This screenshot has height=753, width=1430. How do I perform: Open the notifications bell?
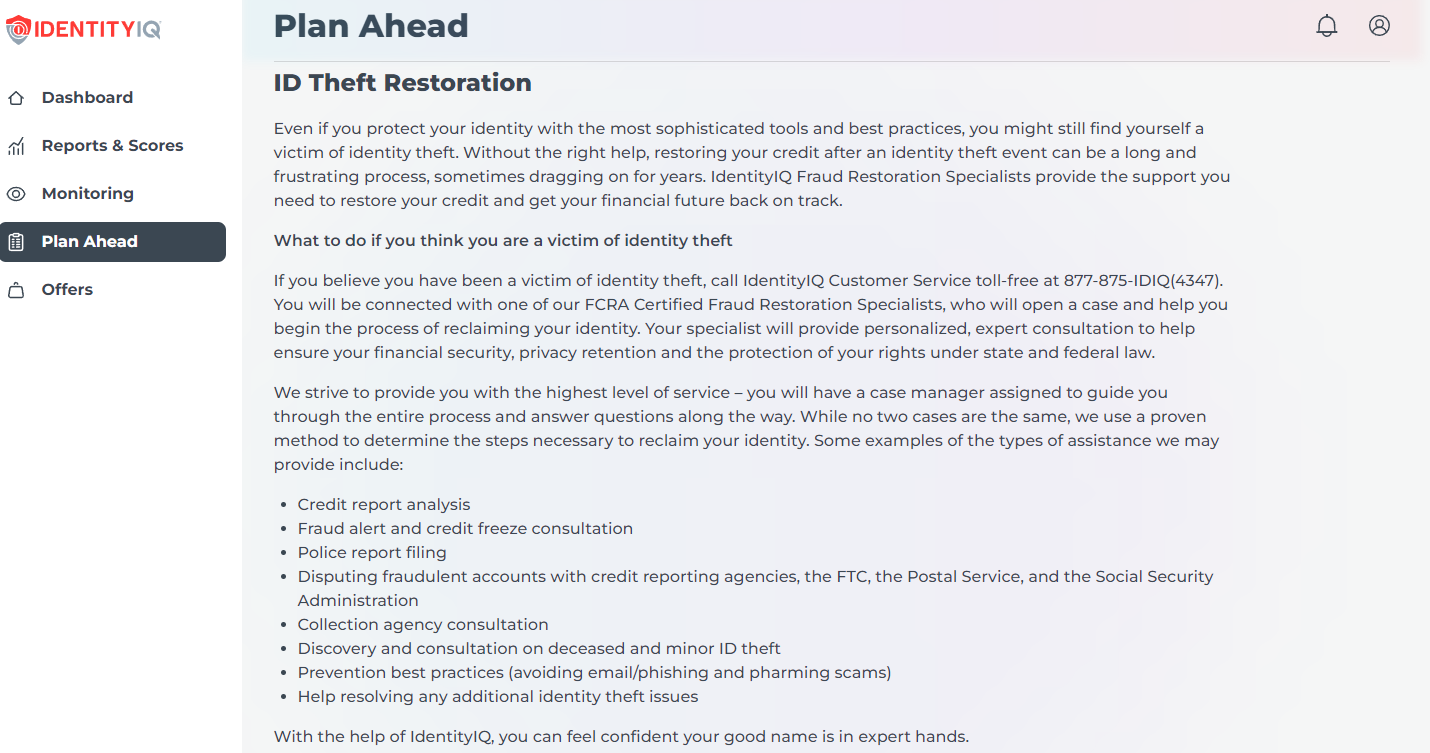click(x=1327, y=26)
